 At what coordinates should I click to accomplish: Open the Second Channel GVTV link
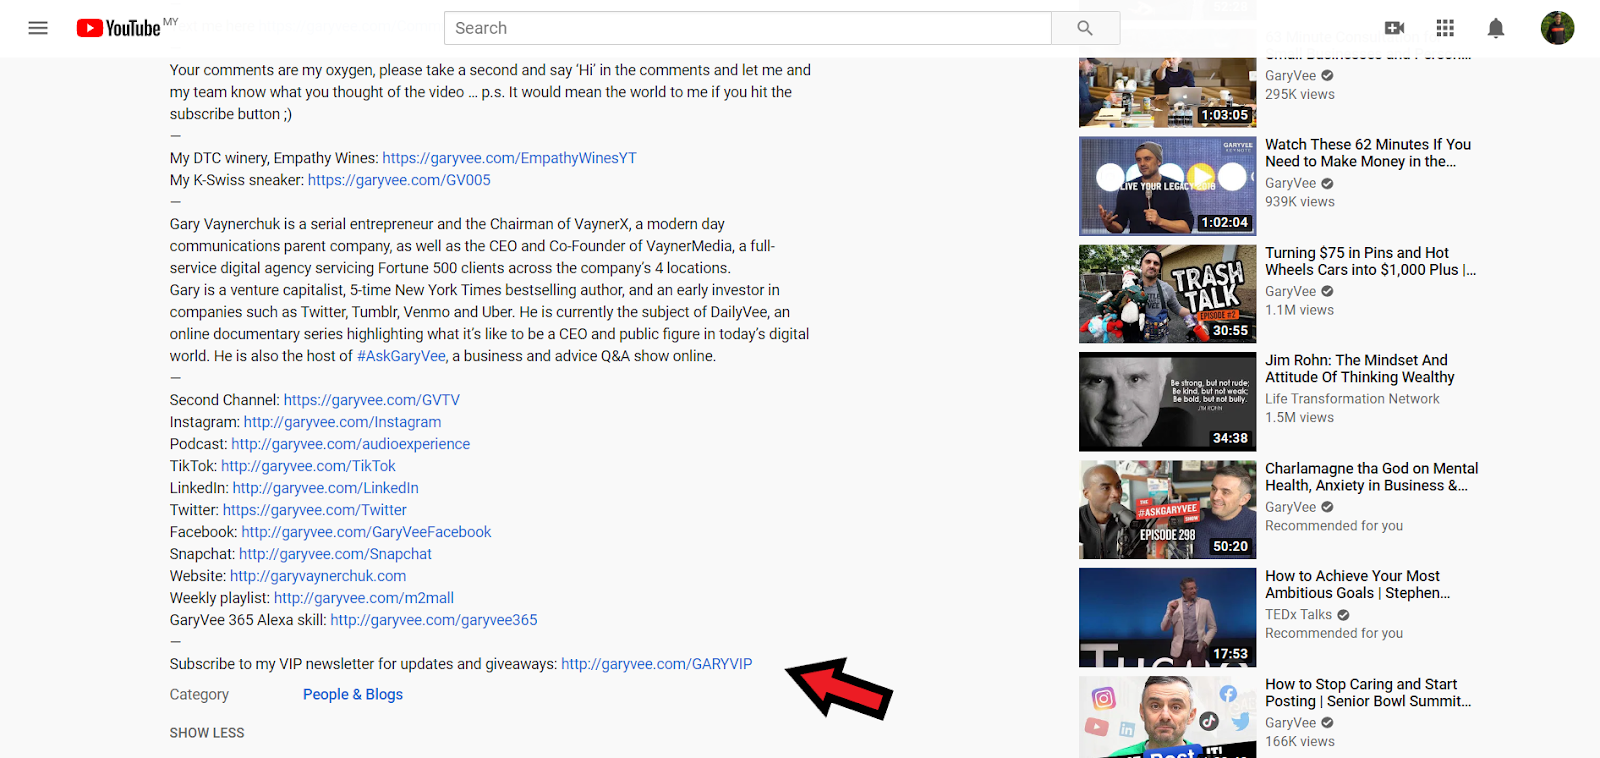372,400
